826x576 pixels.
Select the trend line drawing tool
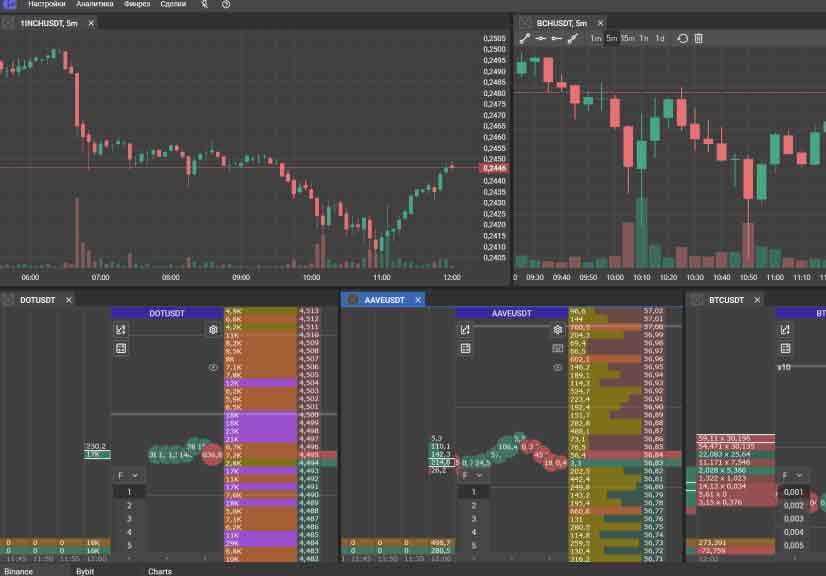click(525, 38)
